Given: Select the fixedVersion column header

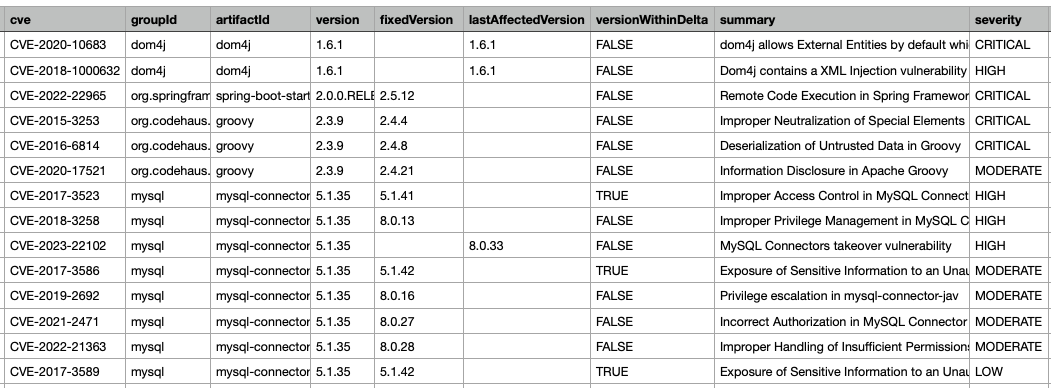Looking at the screenshot, I should coord(419,20).
